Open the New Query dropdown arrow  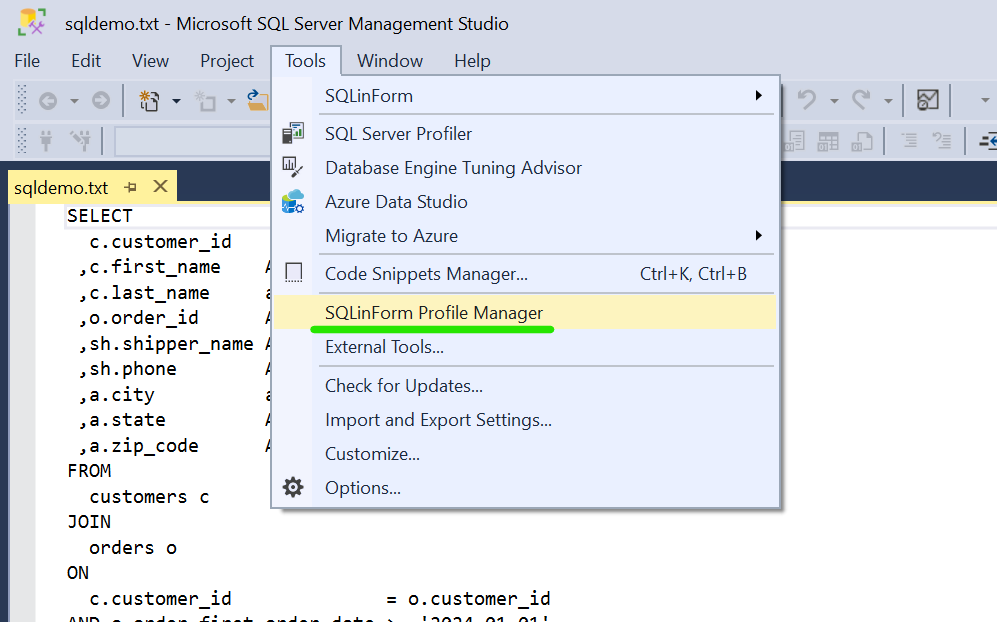(177, 100)
